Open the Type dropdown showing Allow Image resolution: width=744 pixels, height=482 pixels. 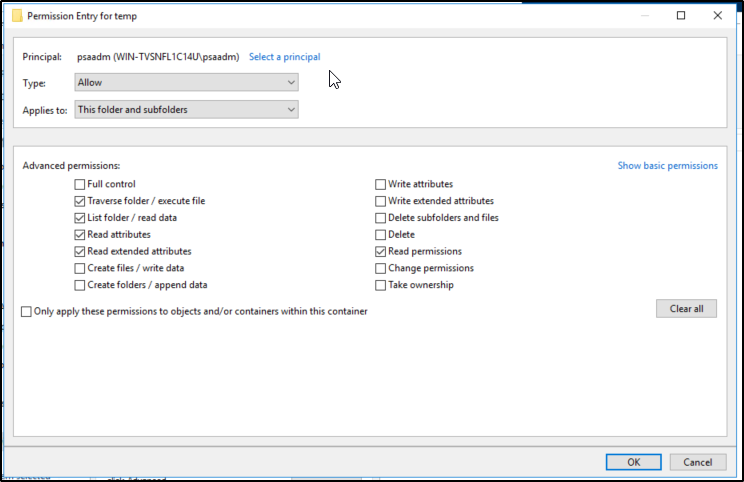point(185,83)
